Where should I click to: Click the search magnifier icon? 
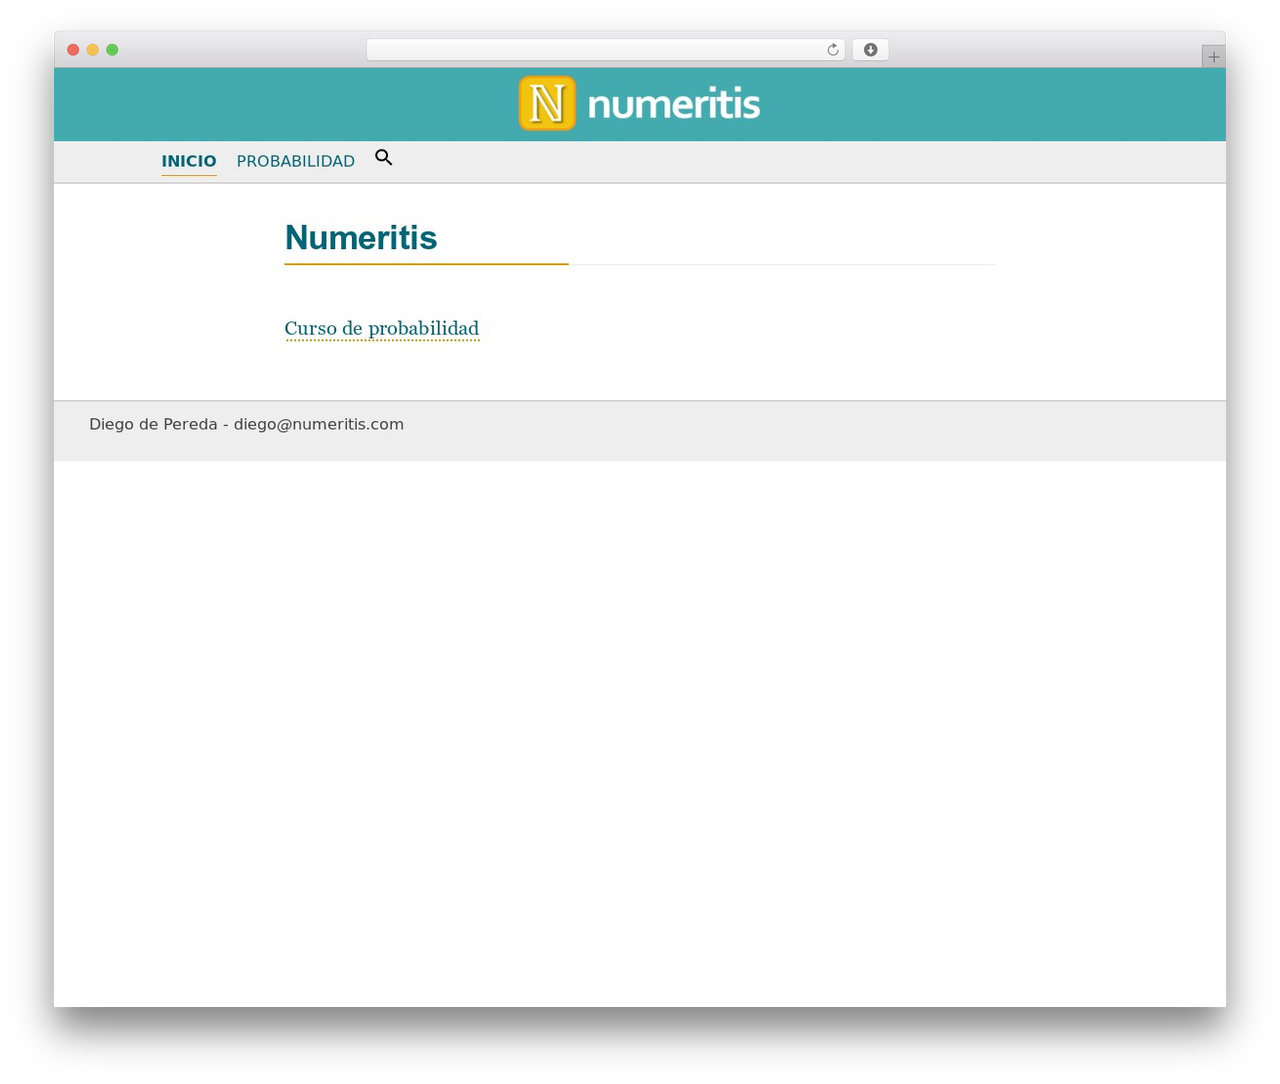[x=384, y=158]
